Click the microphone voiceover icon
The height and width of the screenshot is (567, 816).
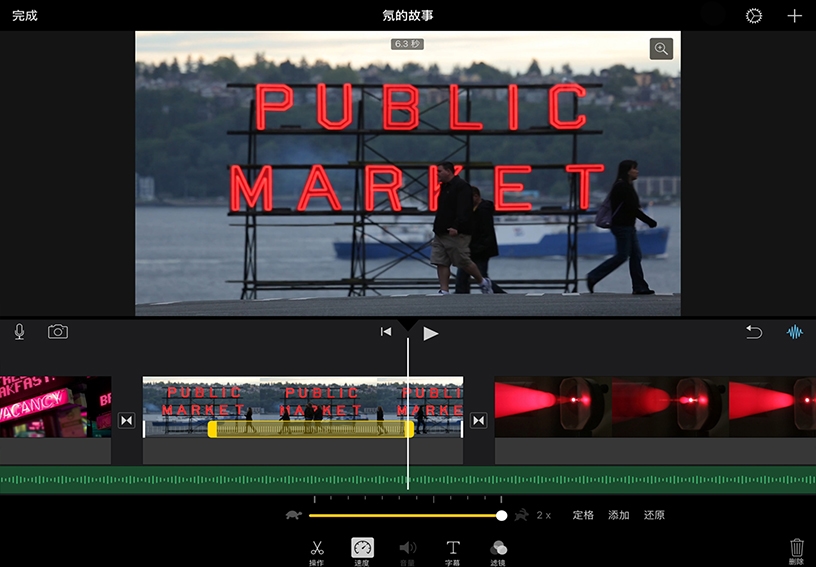tap(20, 332)
